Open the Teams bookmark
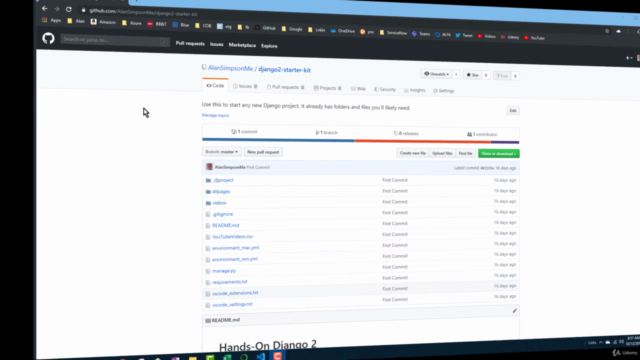The image size is (640, 360). [421, 34]
